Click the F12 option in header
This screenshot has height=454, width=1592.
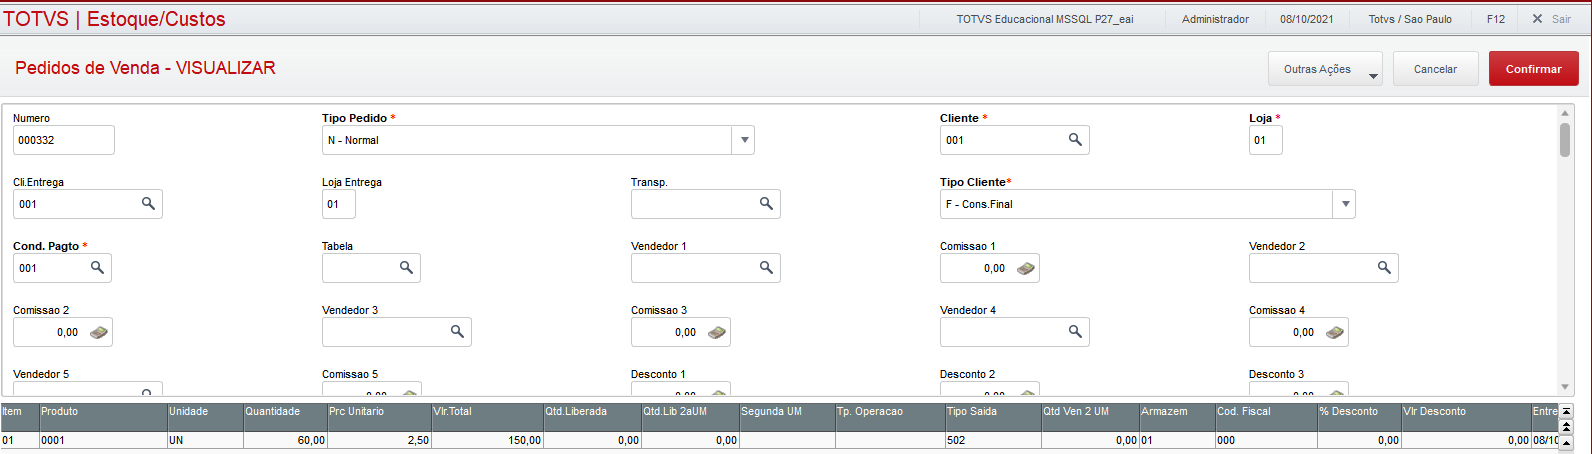point(1496,19)
